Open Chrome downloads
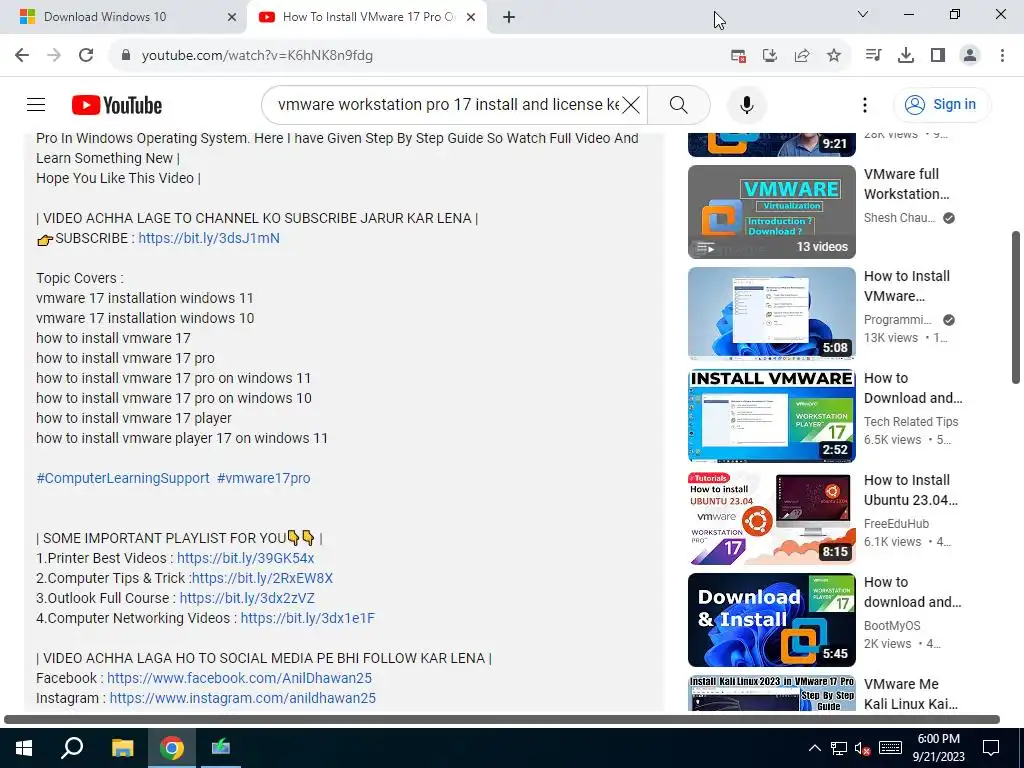Viewport: 1024px width, 768px height. tap(906, 56)
